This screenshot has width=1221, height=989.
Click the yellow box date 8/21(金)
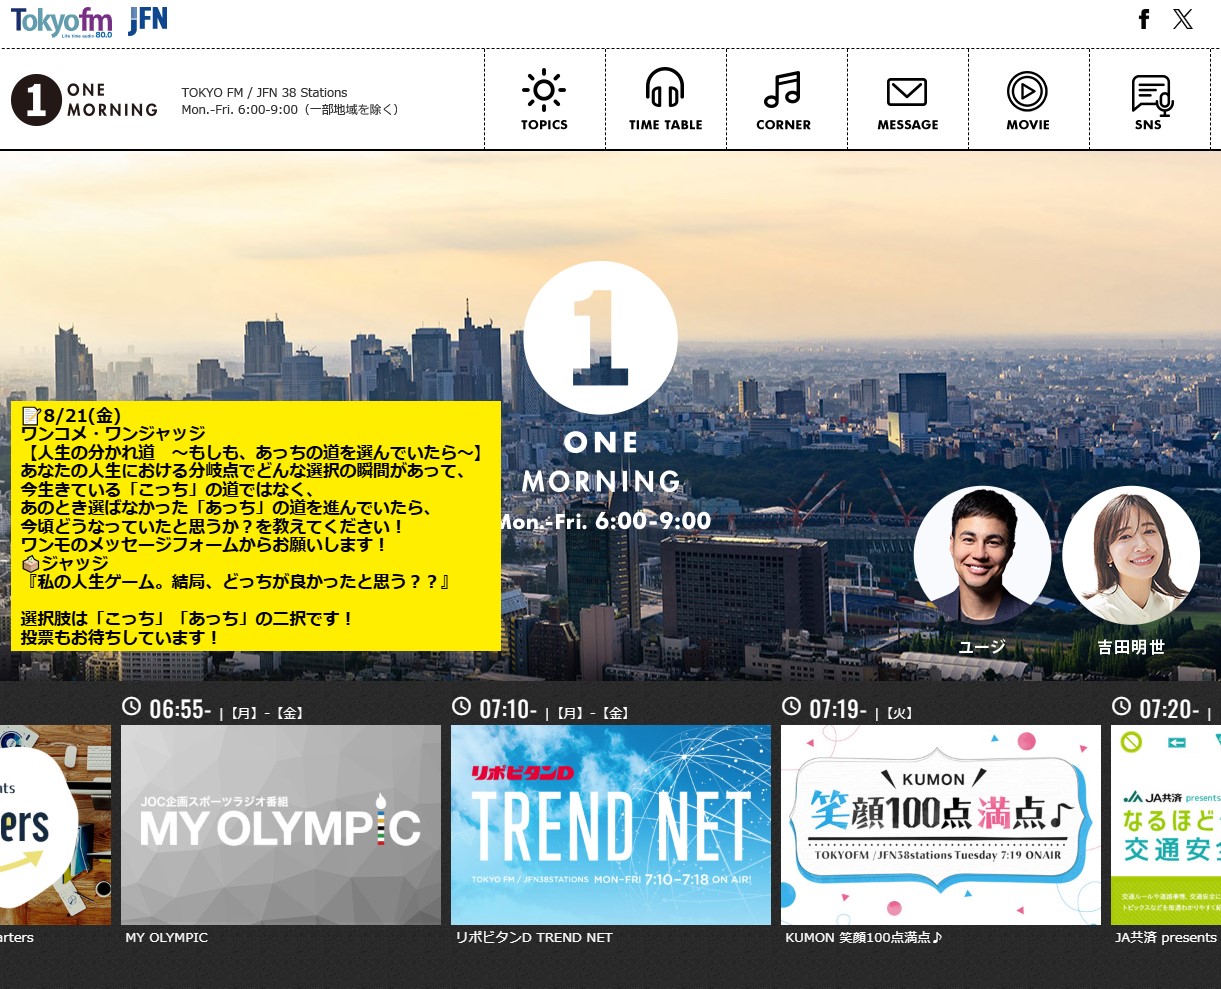pyautogui.click(x=82, y=416)
